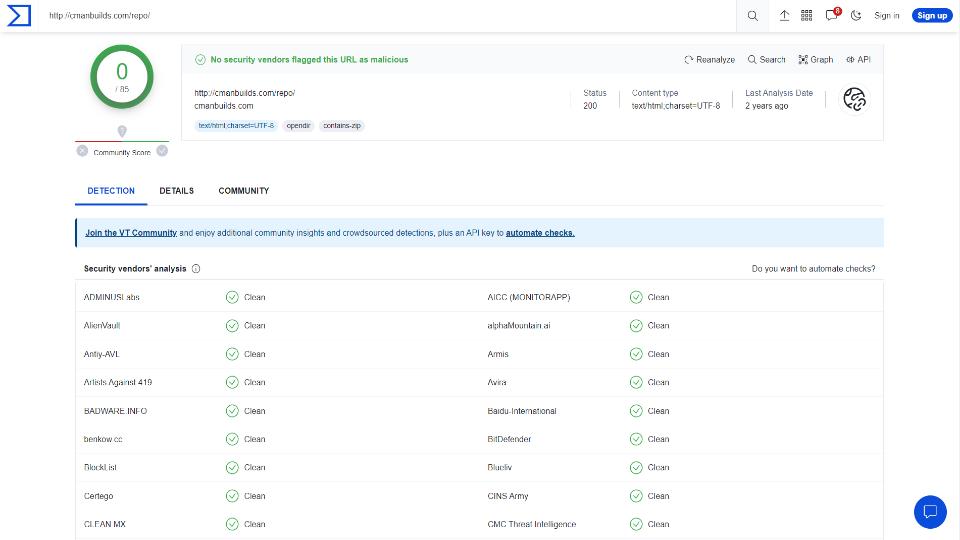Click Sign in link
The height and width of the screenshot is (540, 960).
tap(887, 15)
